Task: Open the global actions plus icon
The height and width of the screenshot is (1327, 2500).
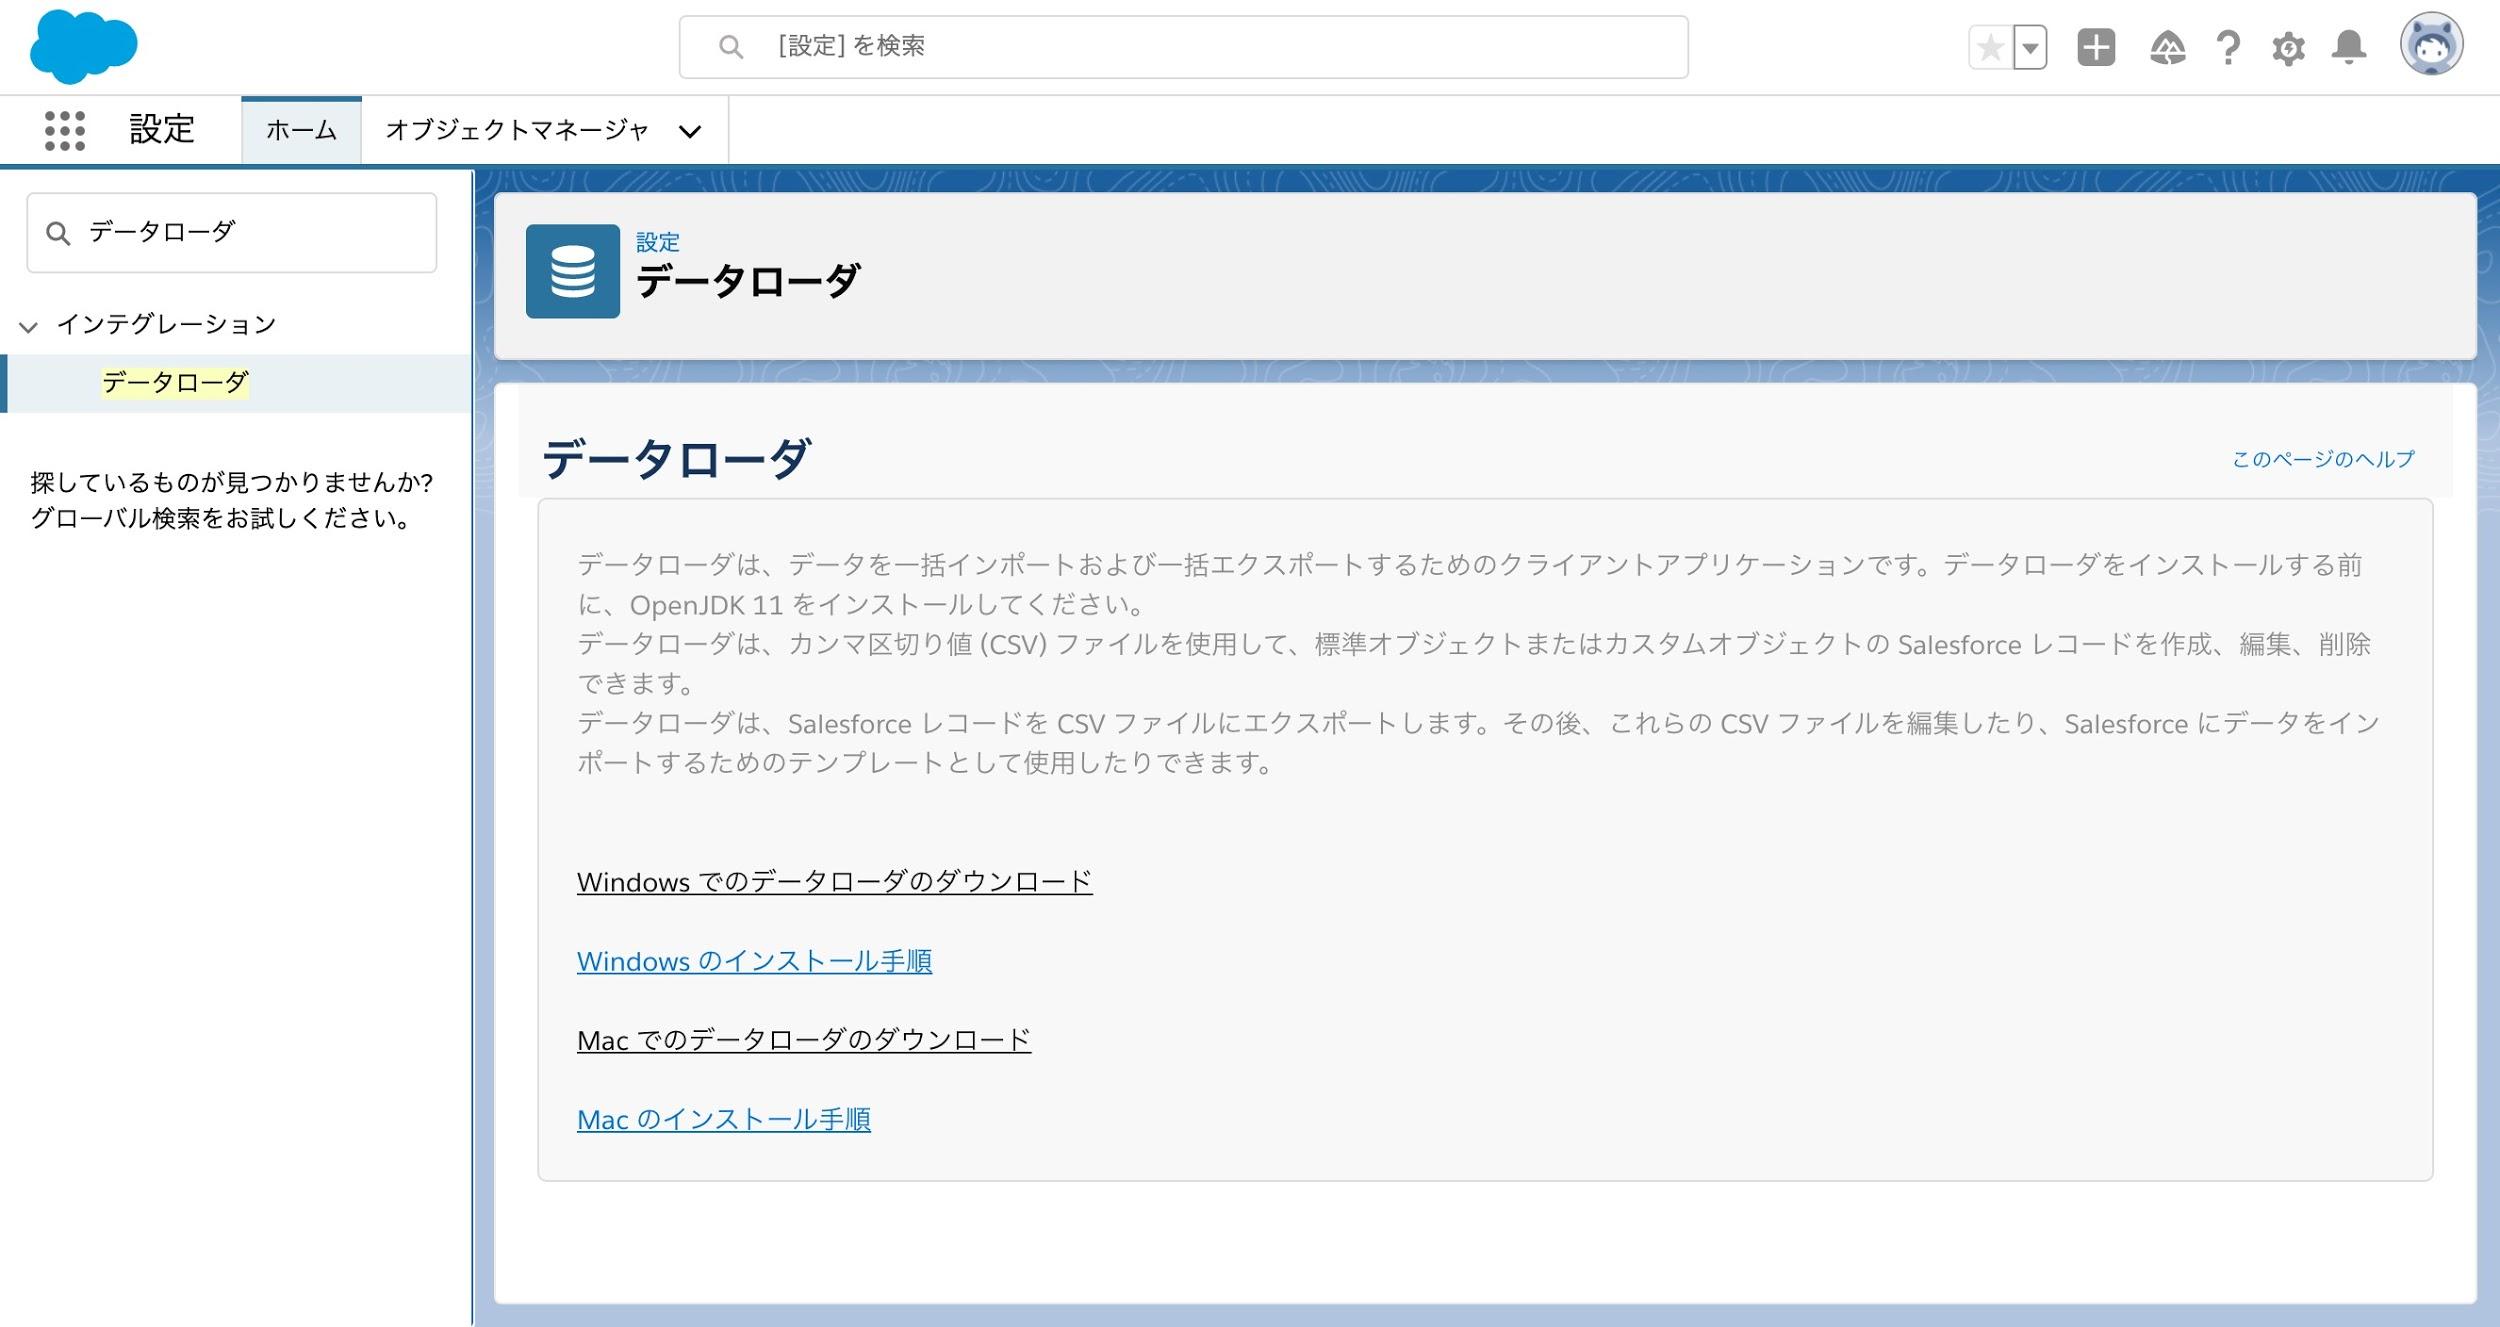Action: pos(2096,48)
